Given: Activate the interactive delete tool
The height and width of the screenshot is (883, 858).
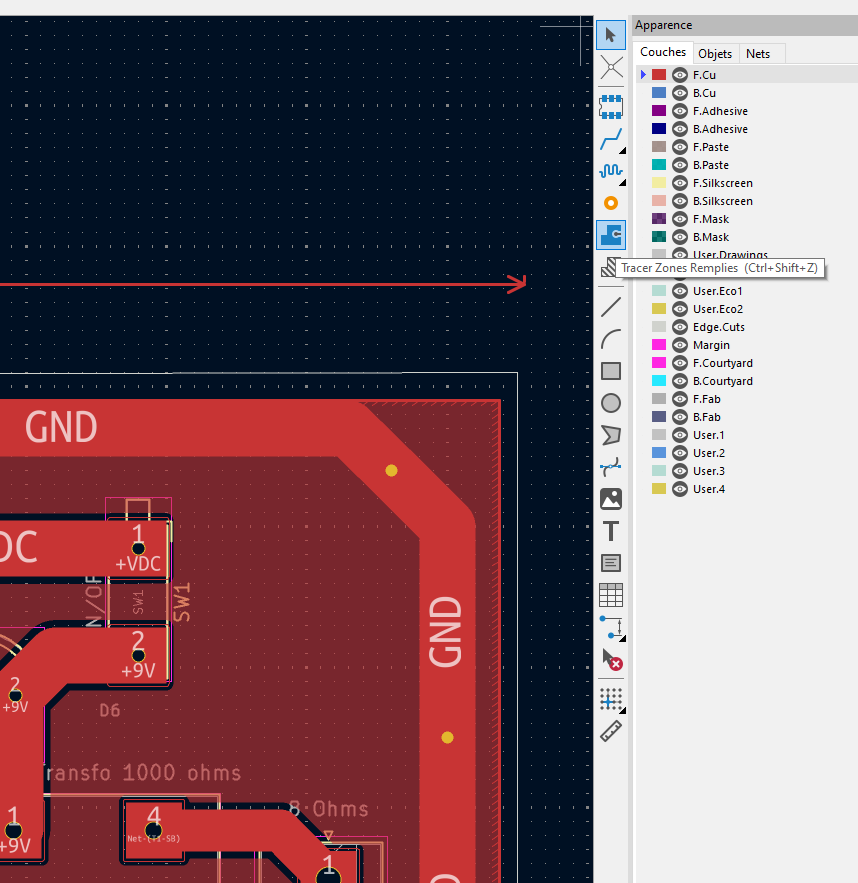Looking at the screenshot, I should point(611,660).
